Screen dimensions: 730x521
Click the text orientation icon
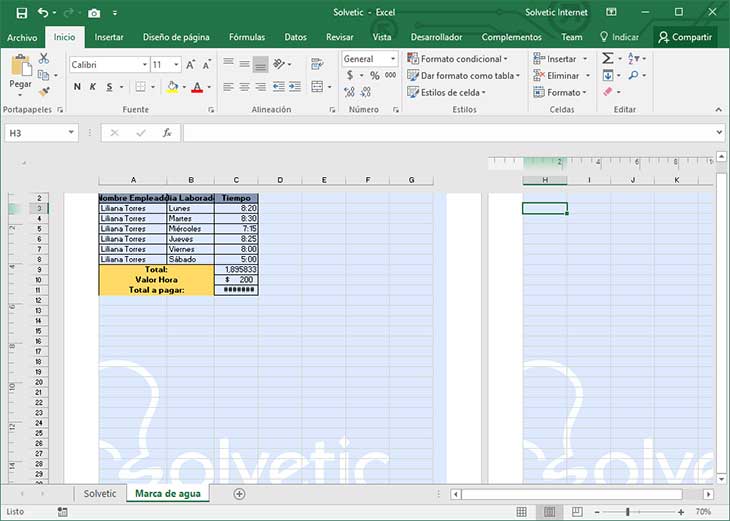tap(279, 64)
